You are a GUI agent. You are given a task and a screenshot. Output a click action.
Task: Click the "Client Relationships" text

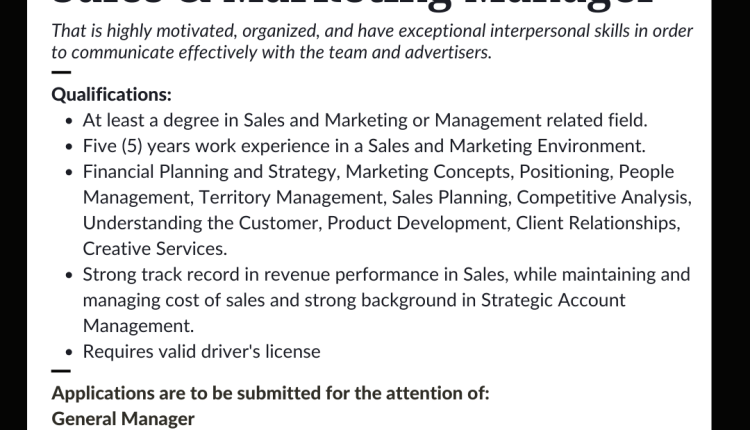click(x=597, y=222)
